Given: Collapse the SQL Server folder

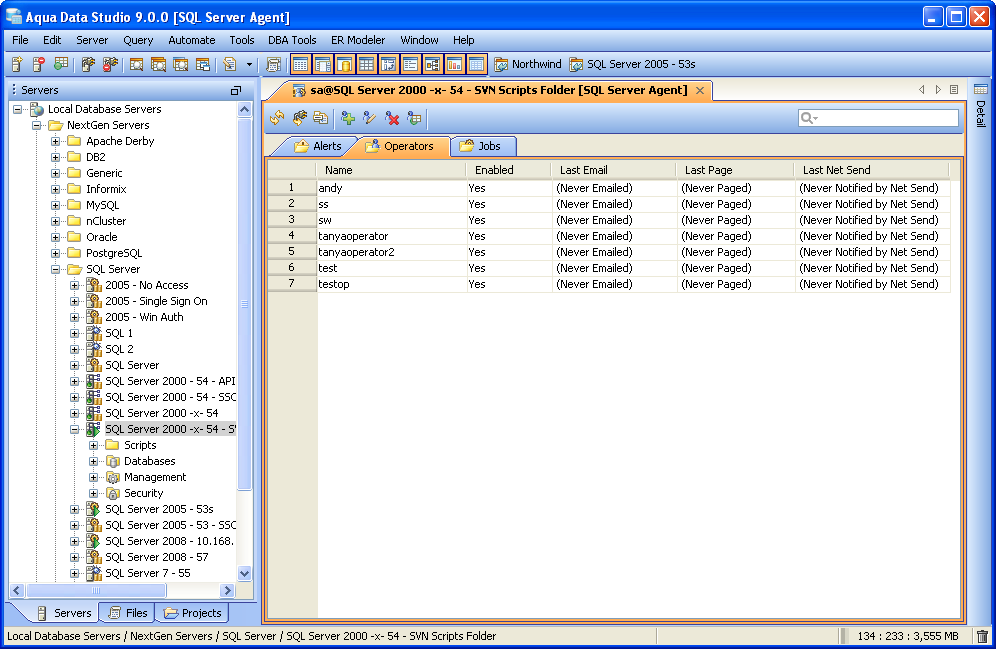Looking at the screenshot, I should point(56,269).
